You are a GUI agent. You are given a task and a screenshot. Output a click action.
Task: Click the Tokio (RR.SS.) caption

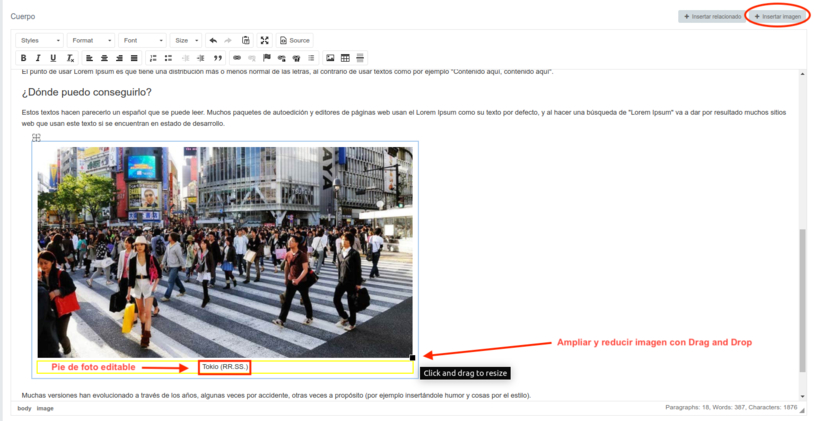click(225, 367)
